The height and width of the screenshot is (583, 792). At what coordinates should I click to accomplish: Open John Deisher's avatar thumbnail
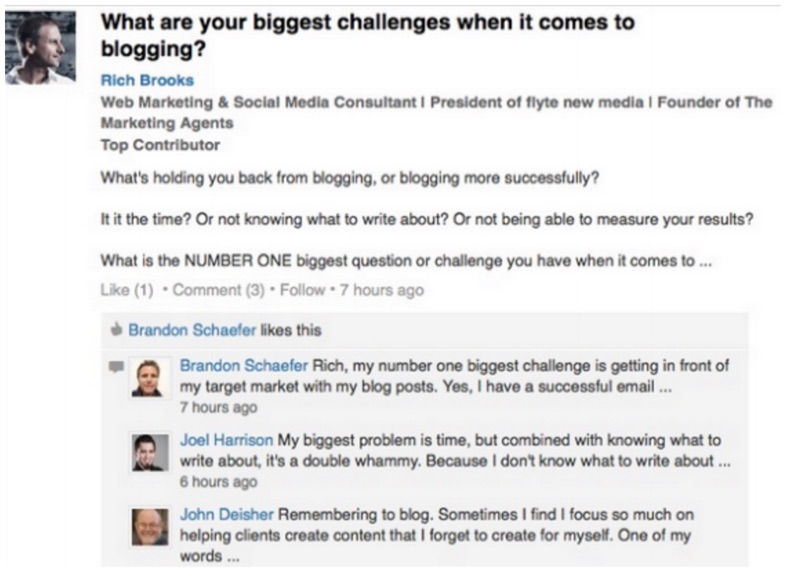(150, 527)
